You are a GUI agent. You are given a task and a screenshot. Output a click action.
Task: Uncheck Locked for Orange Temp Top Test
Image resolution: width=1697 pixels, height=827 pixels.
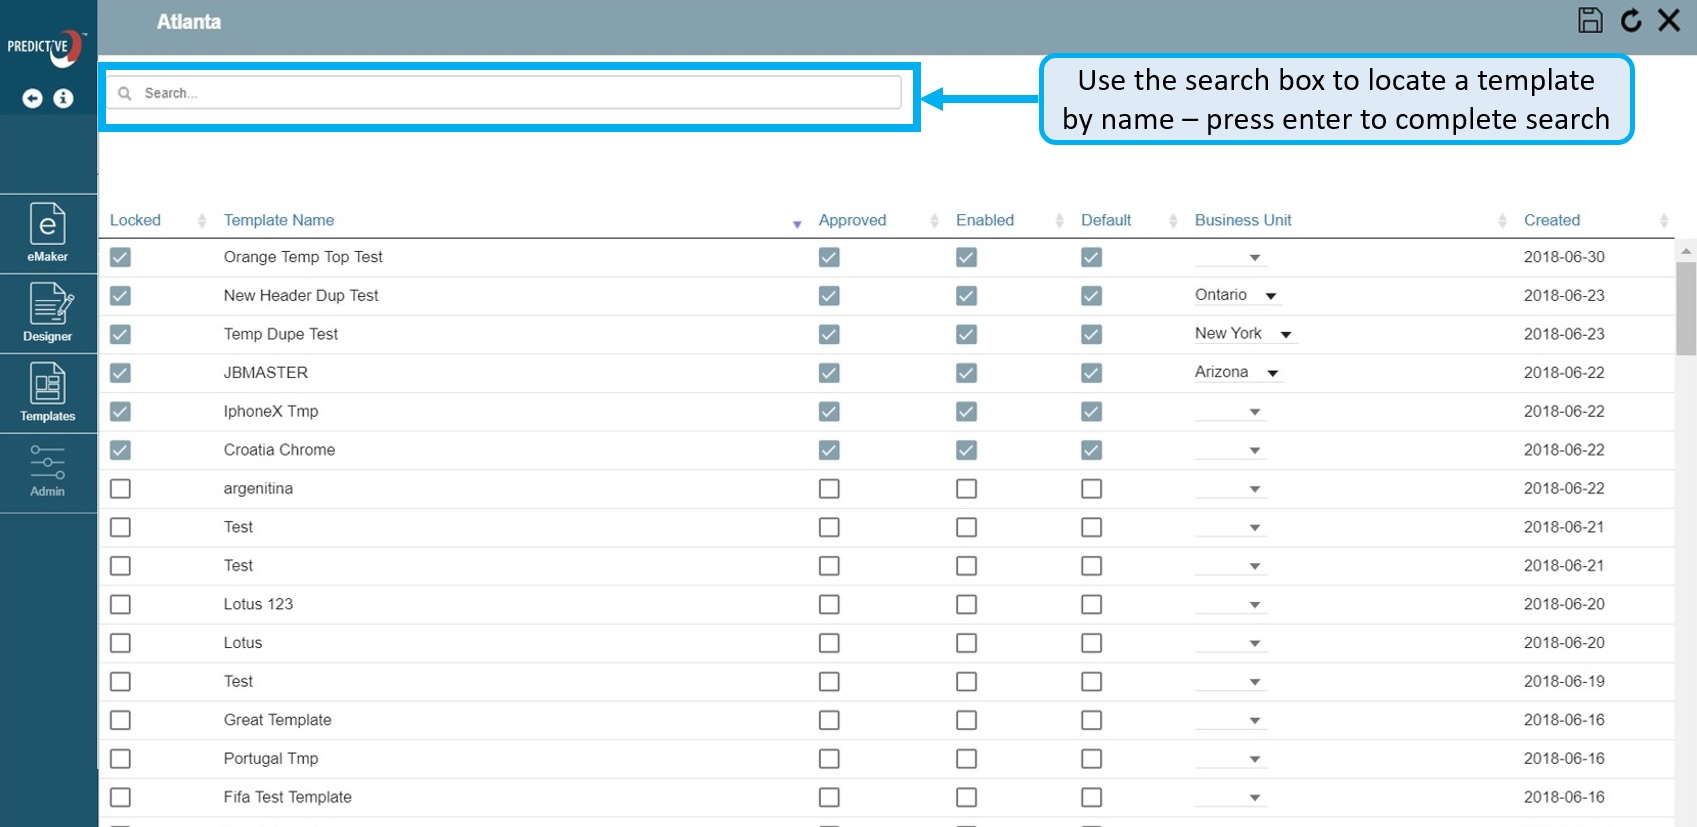point(120,257)
